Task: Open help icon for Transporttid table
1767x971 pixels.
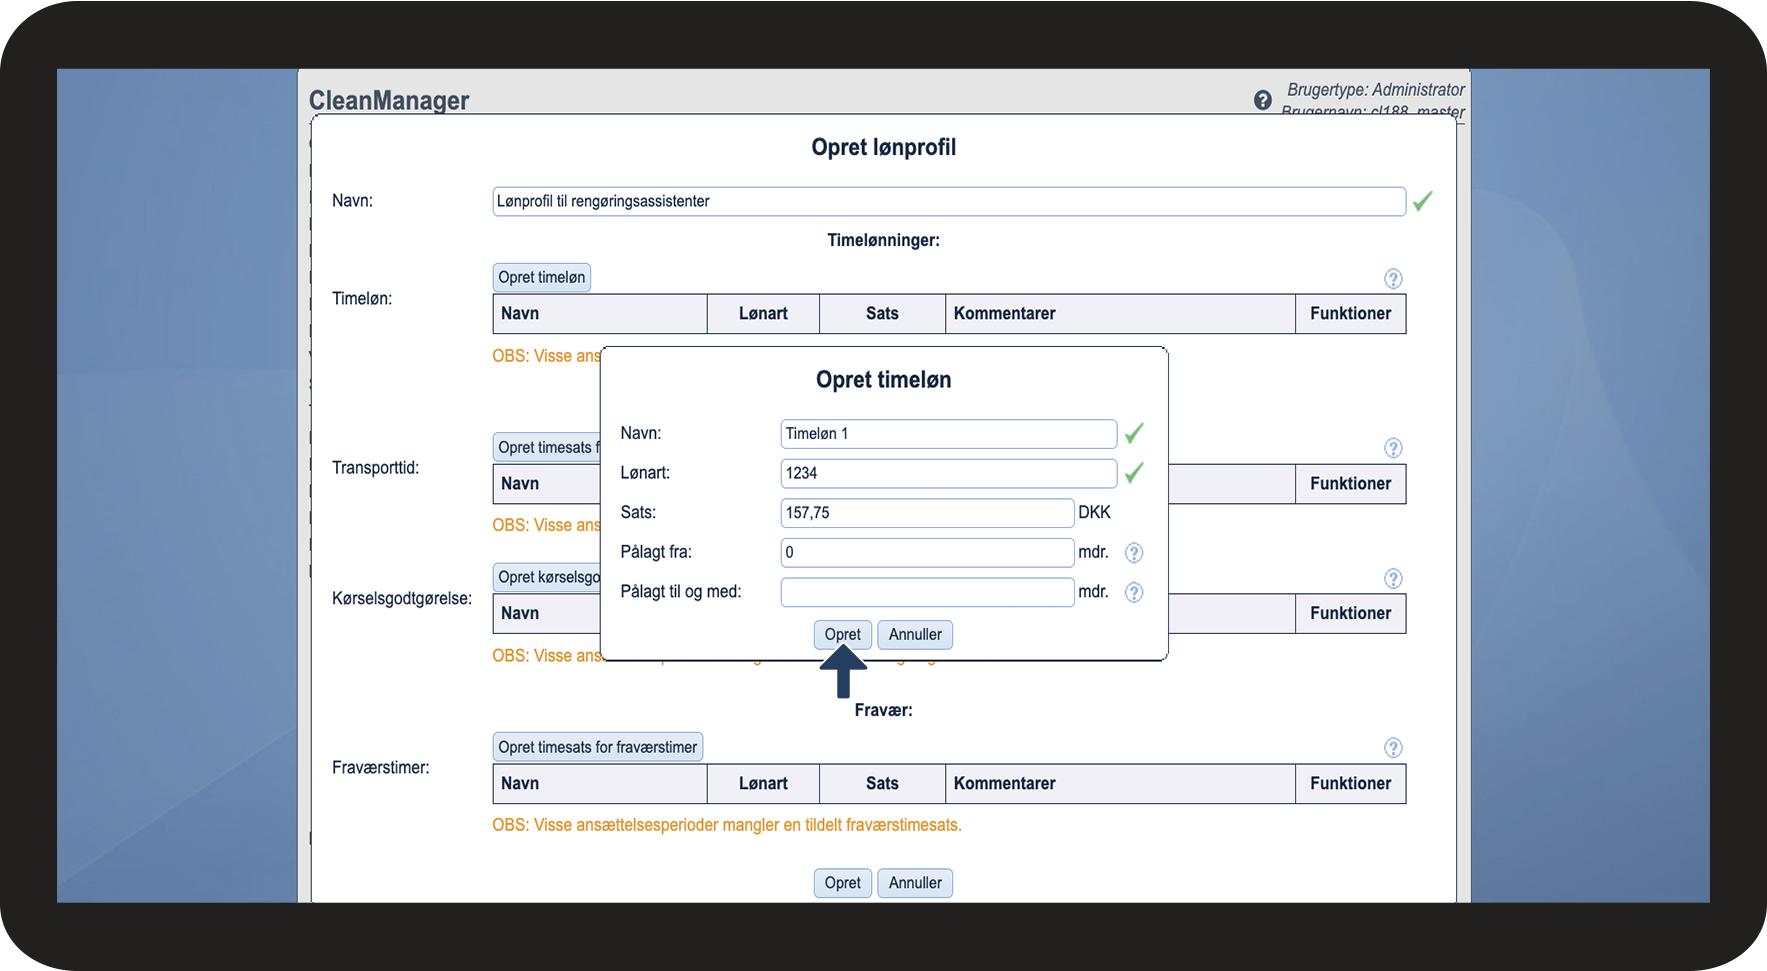Action: (x=1392, y=448)
